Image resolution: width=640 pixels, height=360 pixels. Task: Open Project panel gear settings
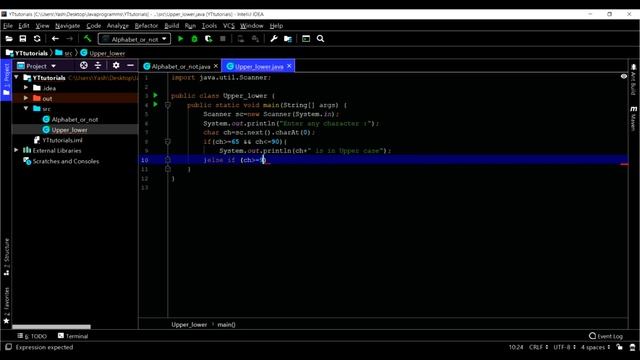coord(116,65)
